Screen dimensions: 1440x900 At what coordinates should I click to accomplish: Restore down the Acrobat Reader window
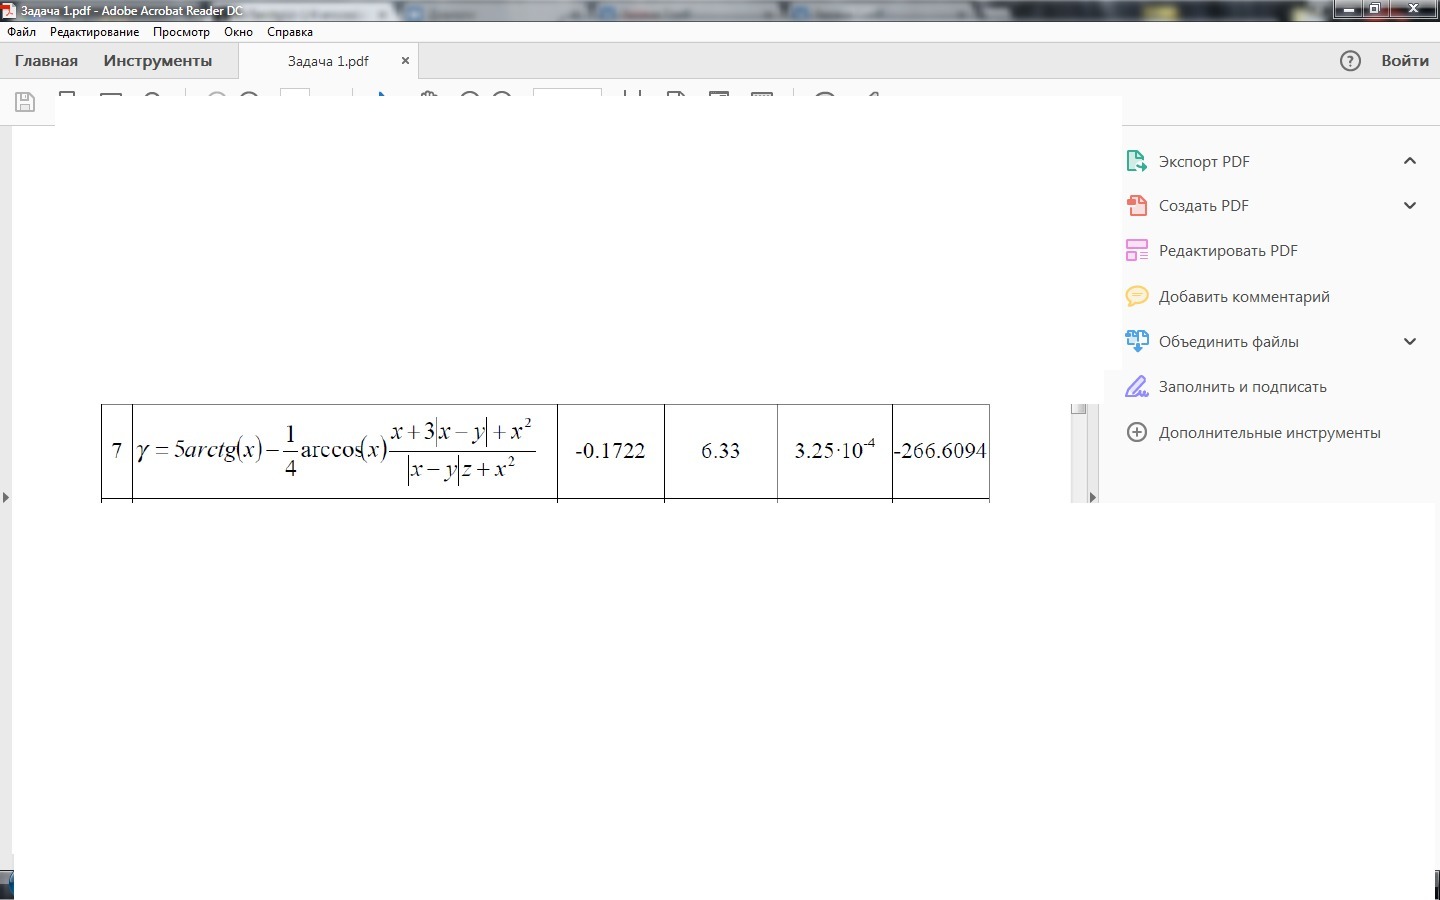[x=1375, y=9]
